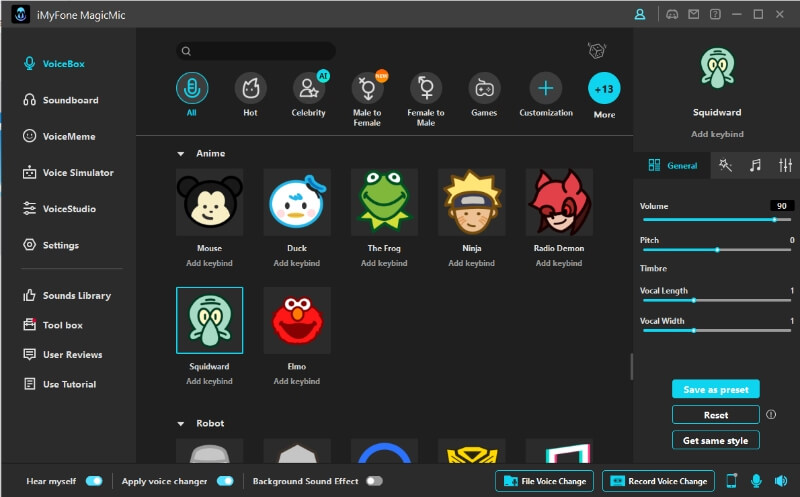Open the Customization category
800x497 pixels.
(545, 88)
